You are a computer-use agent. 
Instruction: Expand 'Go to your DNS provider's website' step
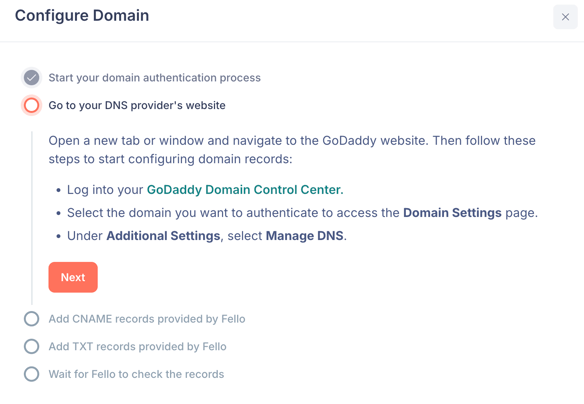pos(137,105)
